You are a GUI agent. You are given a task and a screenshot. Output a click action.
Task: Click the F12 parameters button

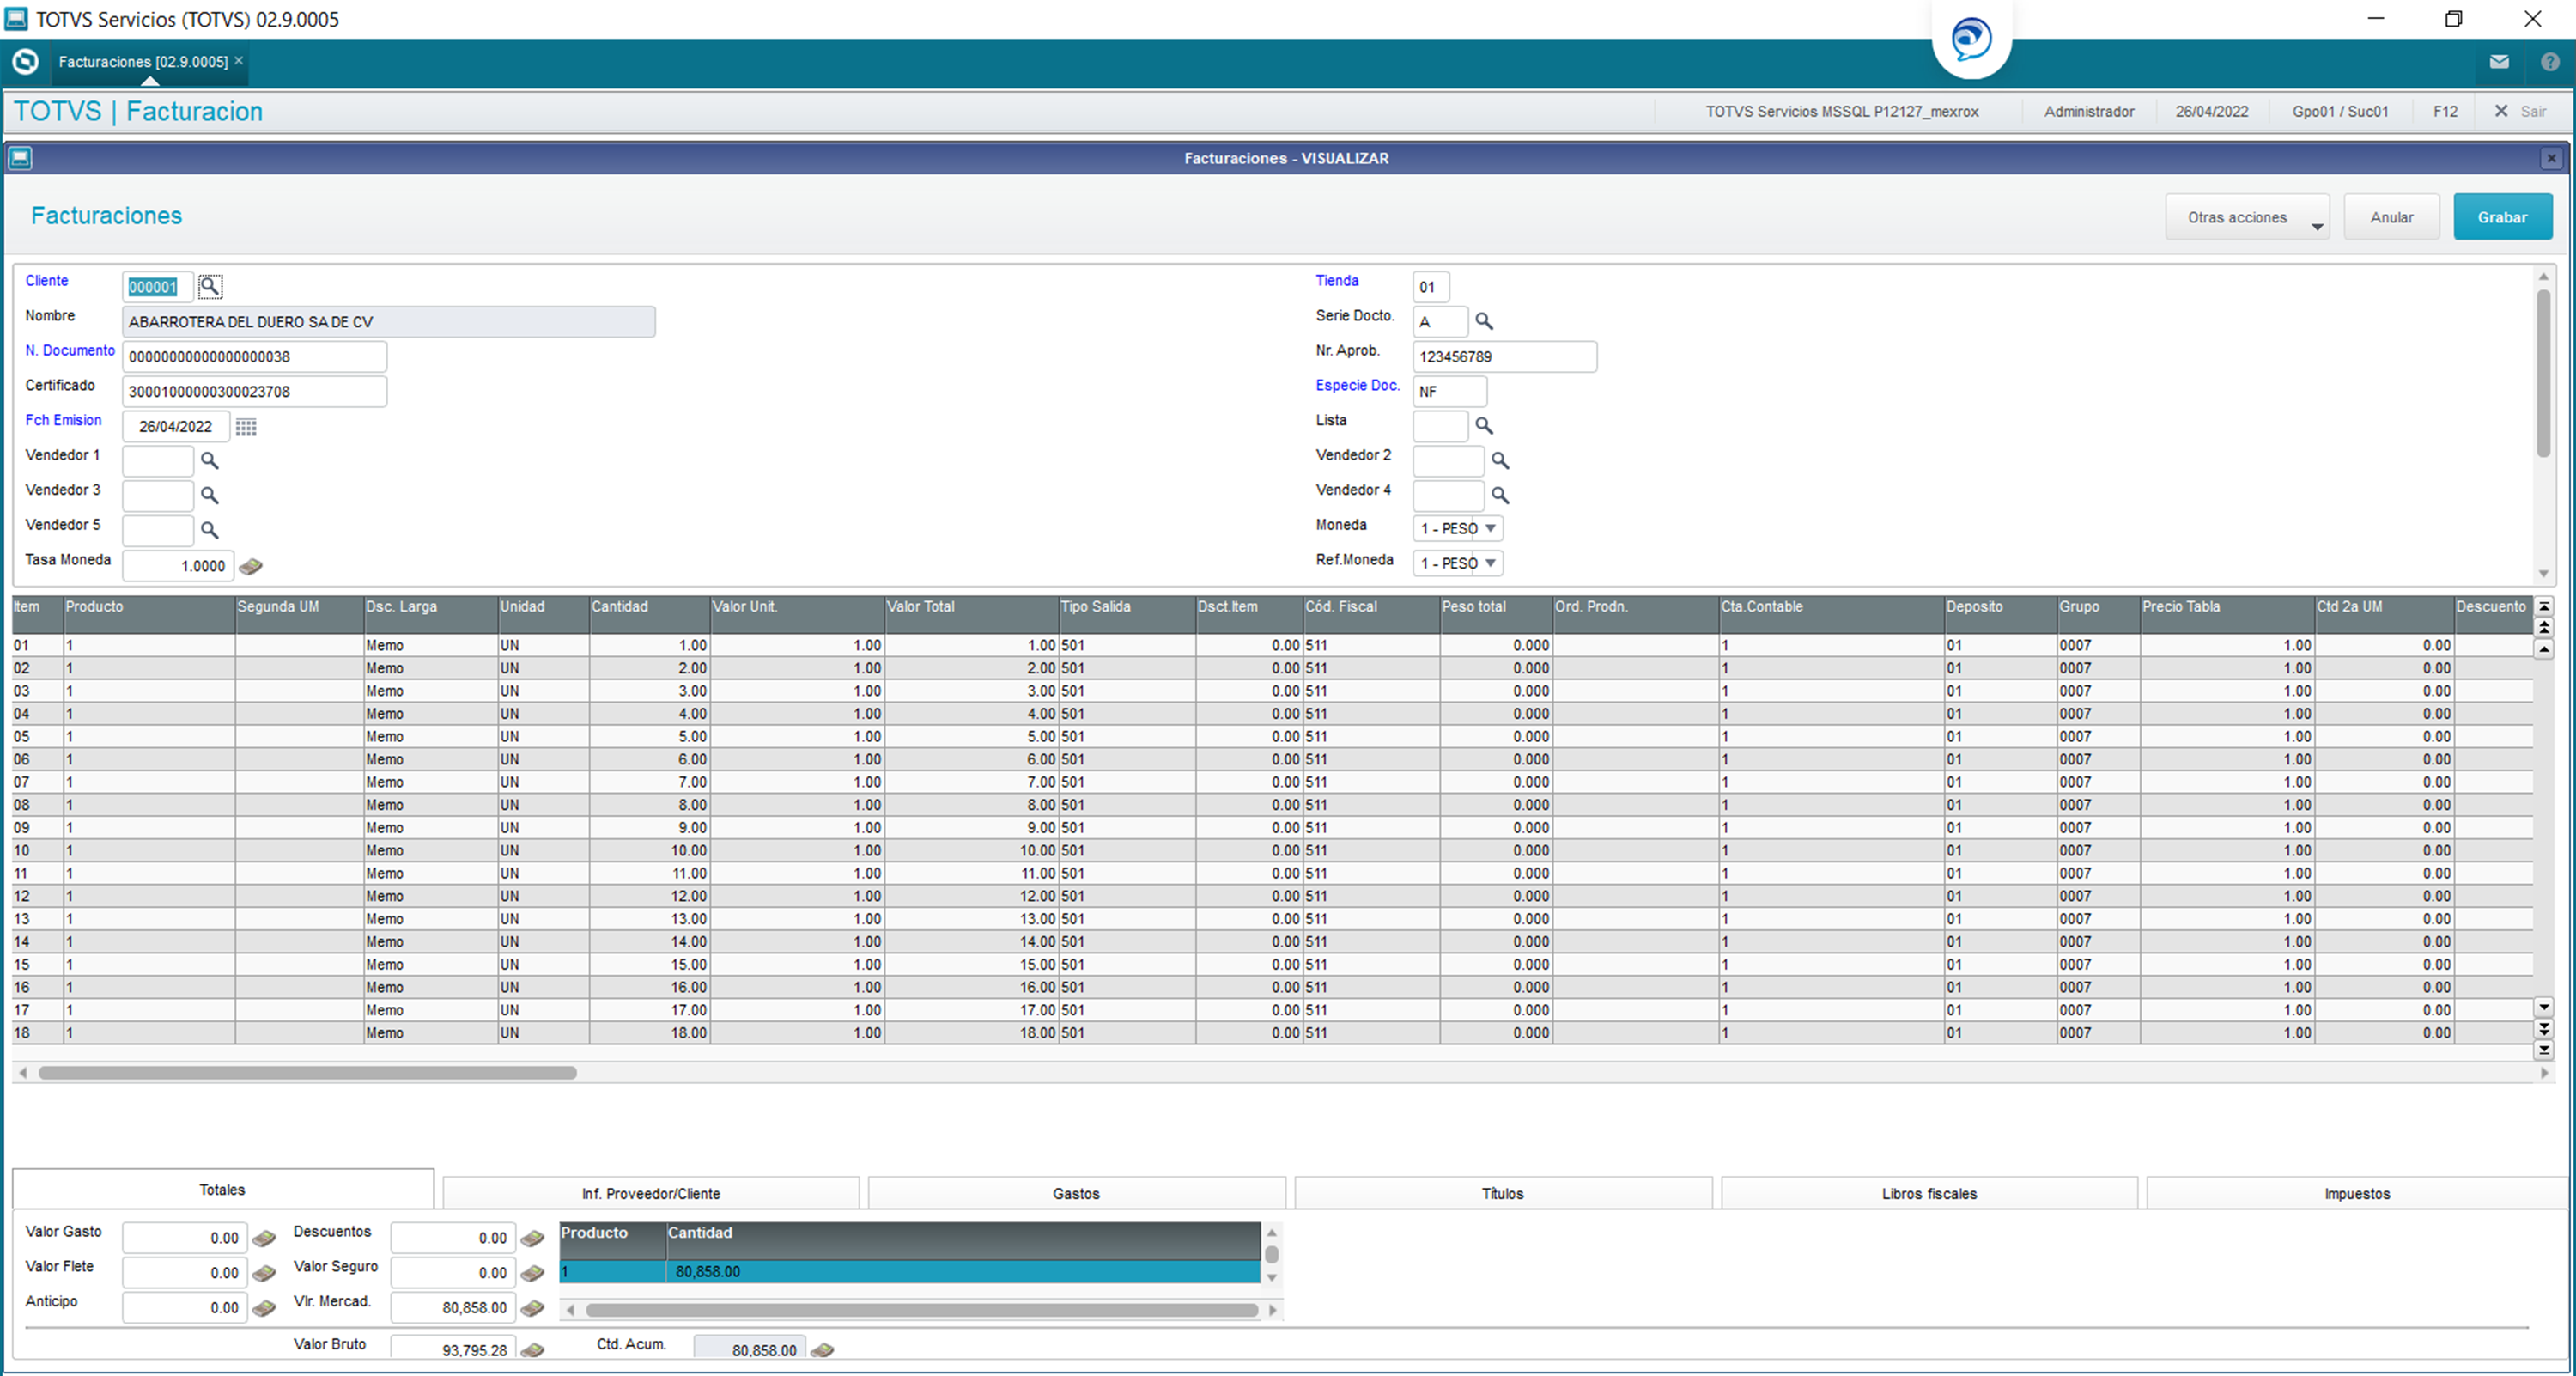click(2445, 111)
